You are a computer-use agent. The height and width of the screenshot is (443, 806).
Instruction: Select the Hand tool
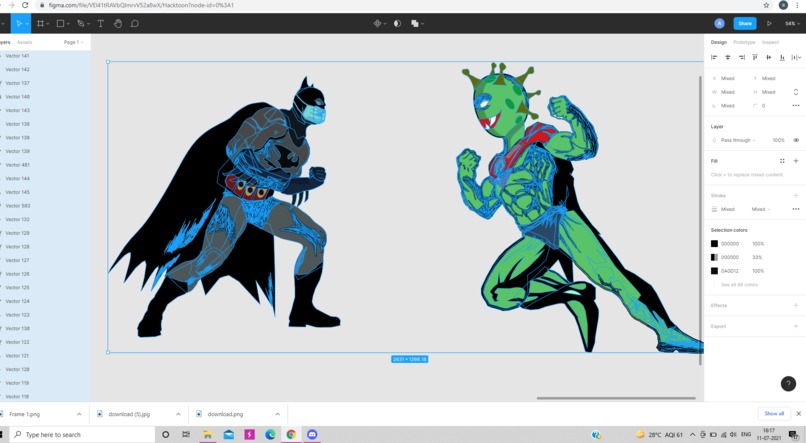coord(118,24)
